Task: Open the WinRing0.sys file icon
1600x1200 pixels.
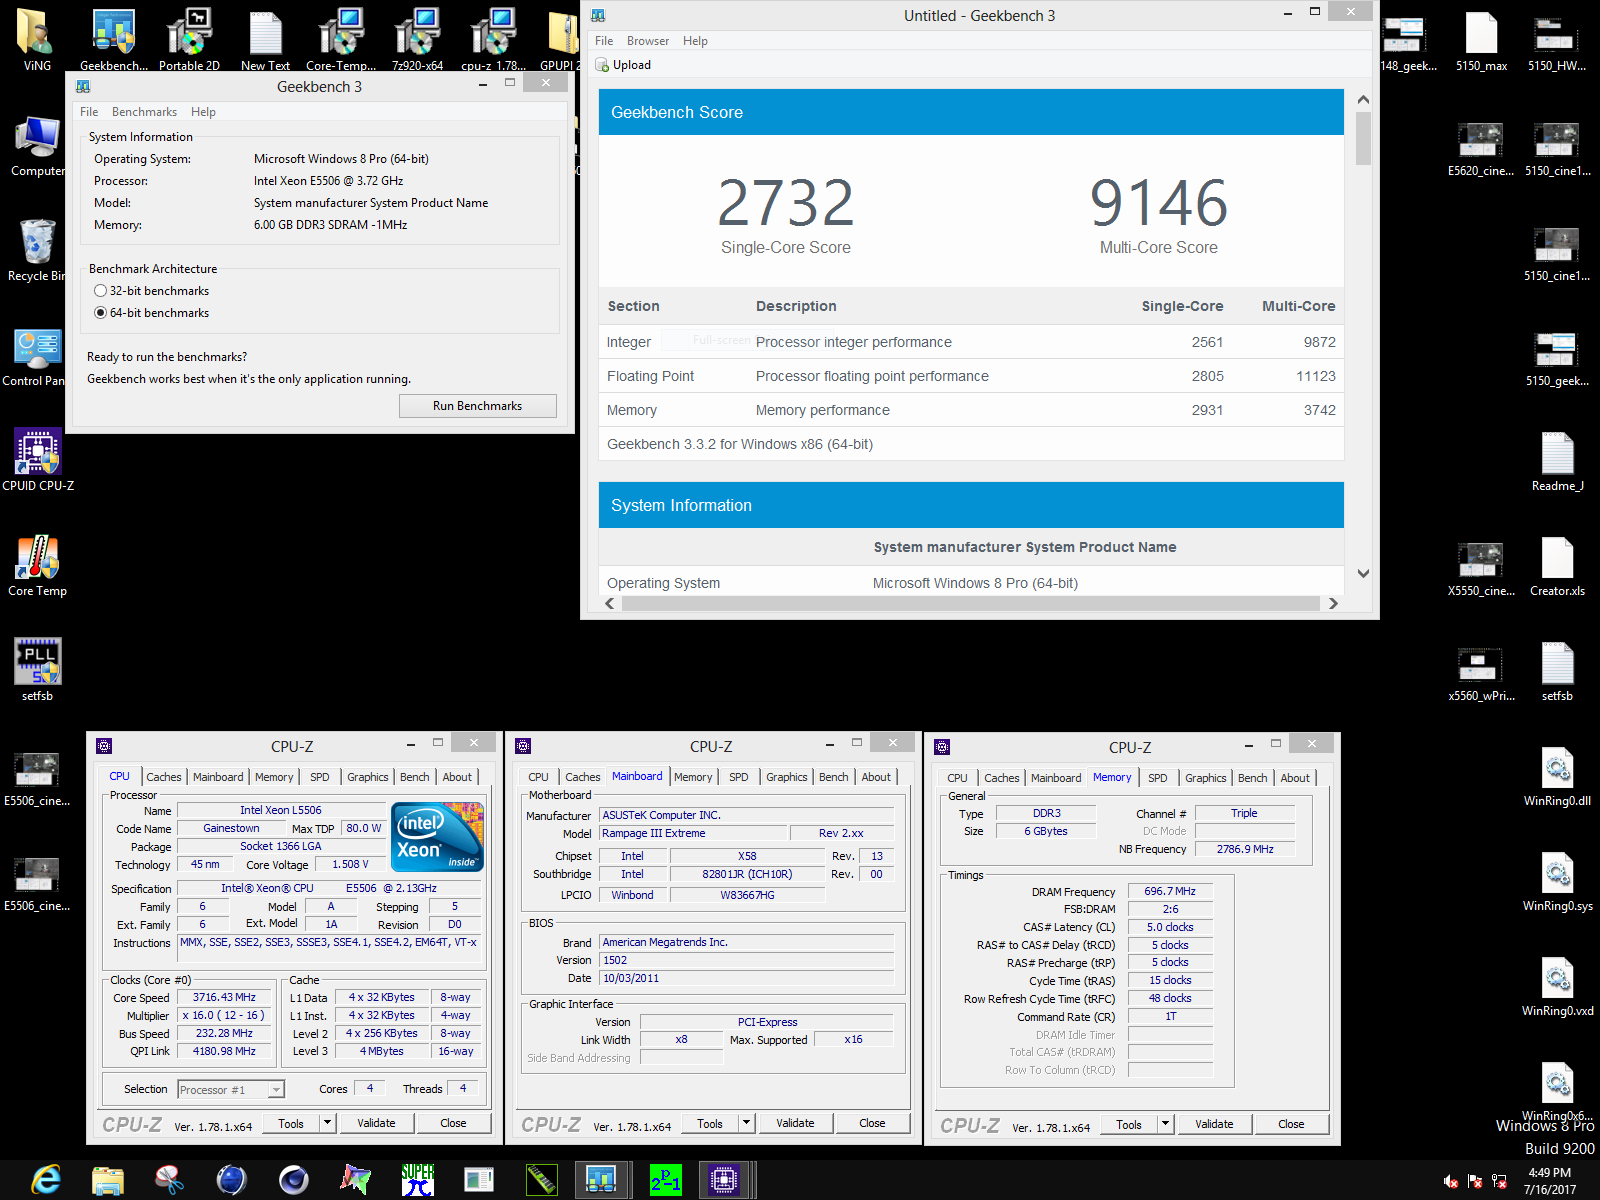Action: click(1557, 881)
